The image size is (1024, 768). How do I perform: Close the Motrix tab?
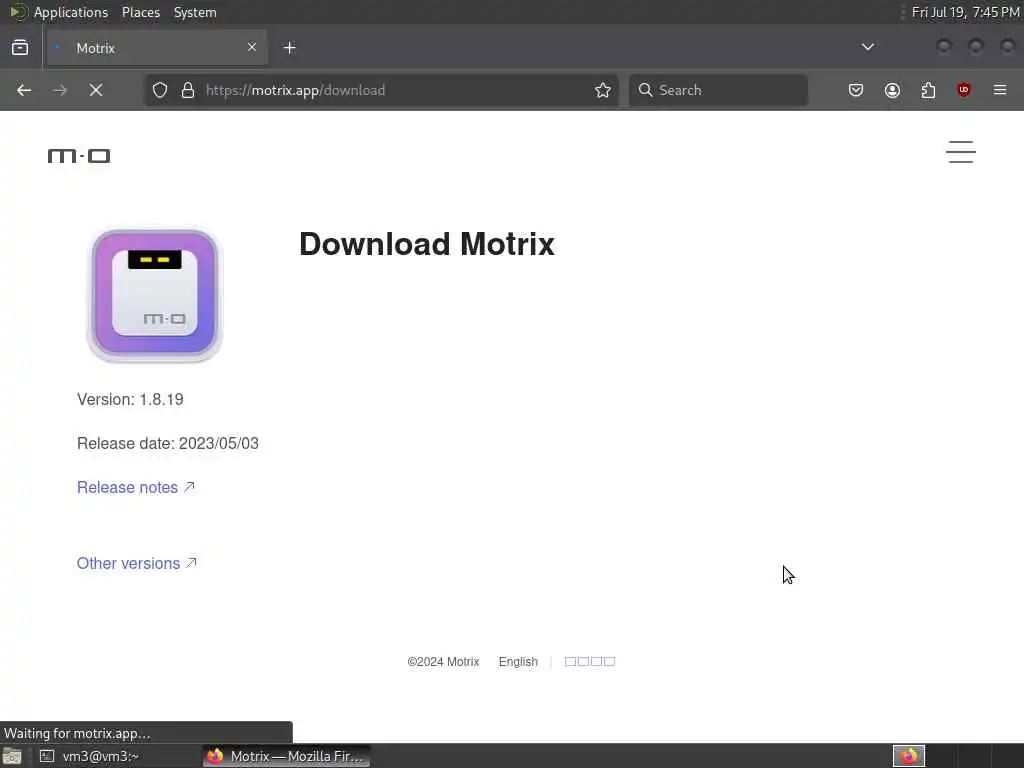(x=252, y=47)
